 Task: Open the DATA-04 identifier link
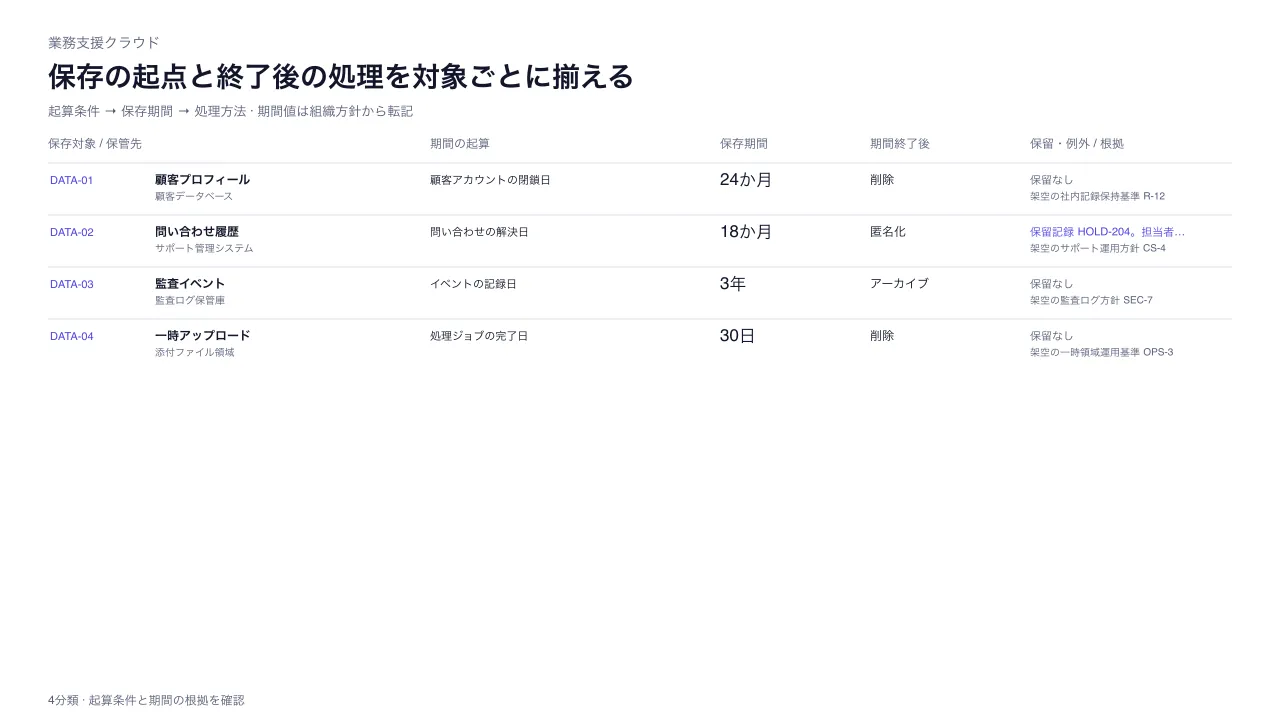[x=72, y=336]
